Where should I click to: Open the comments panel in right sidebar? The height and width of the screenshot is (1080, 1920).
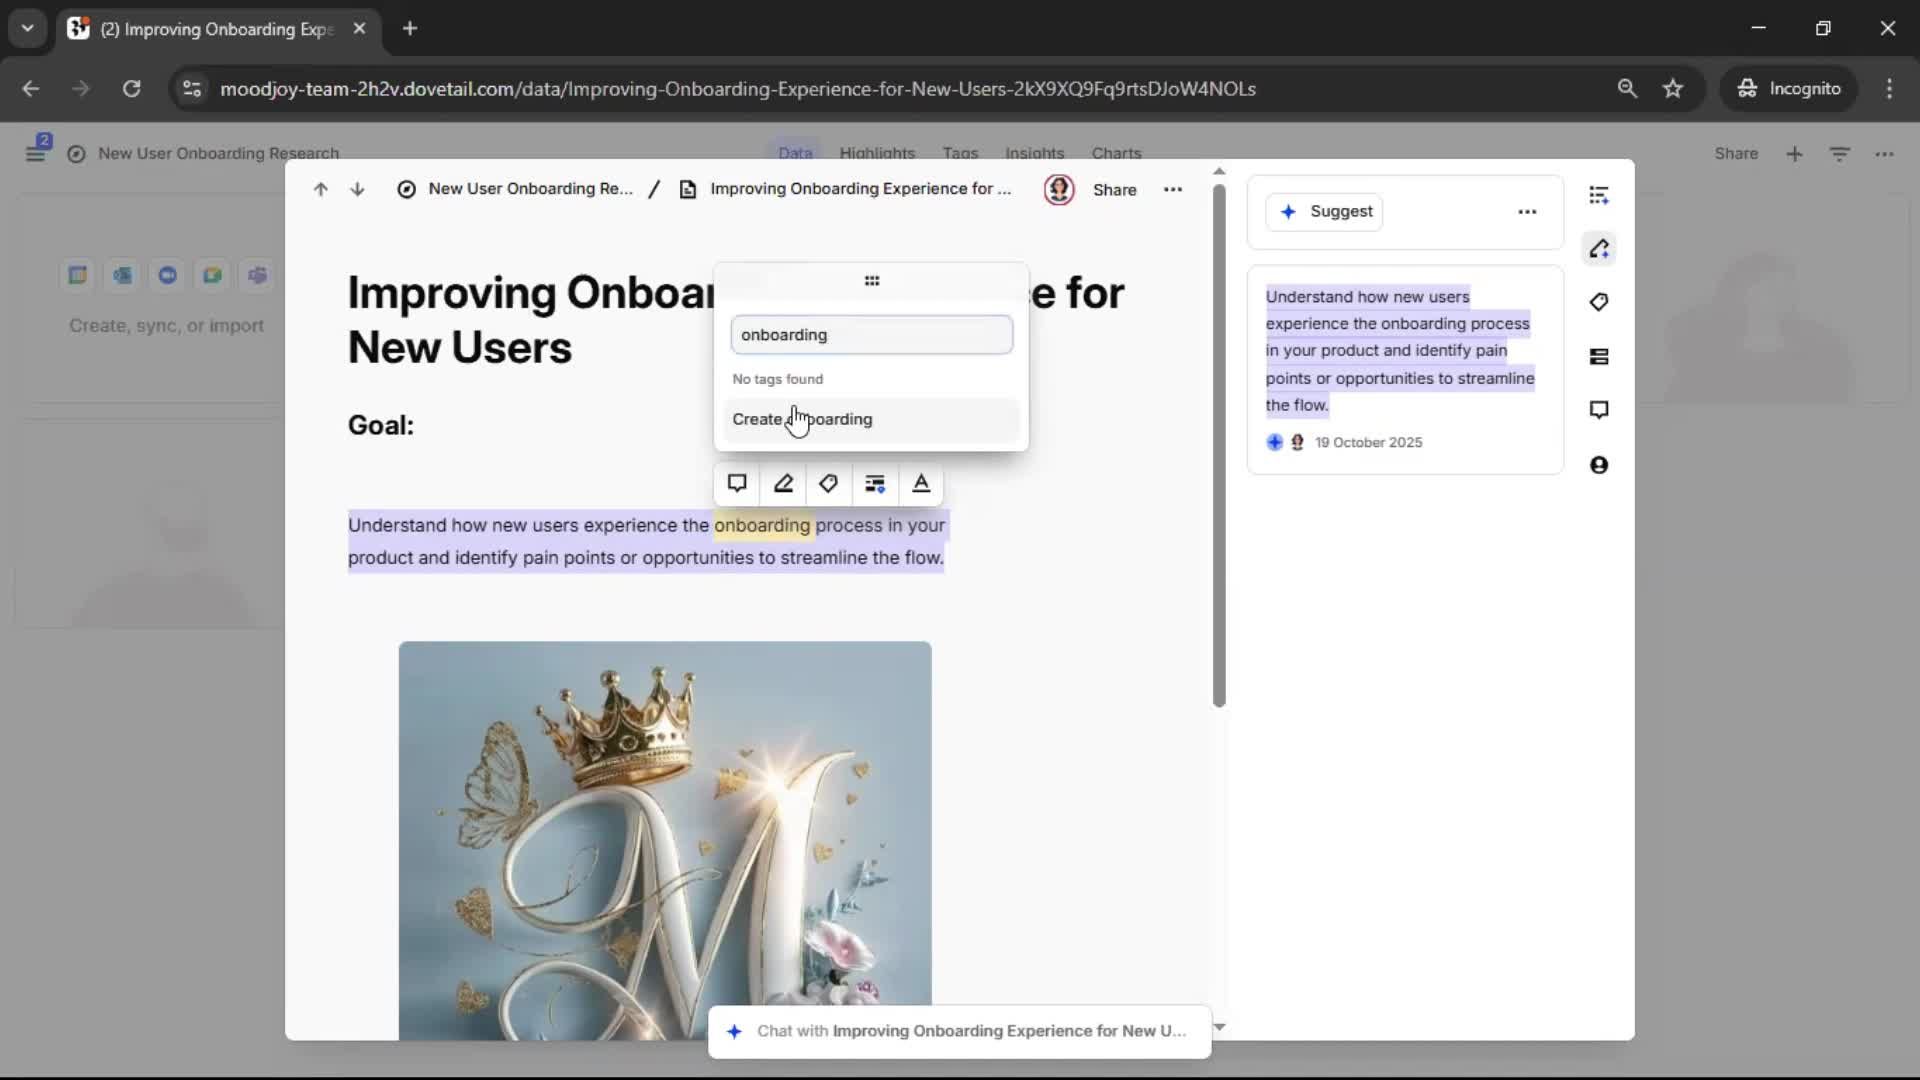pos(1598,410)
